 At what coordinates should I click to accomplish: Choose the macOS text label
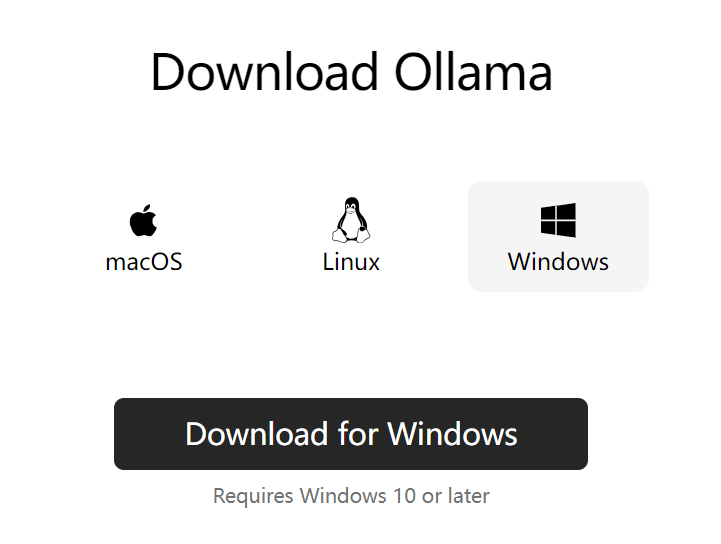(144, 262)
